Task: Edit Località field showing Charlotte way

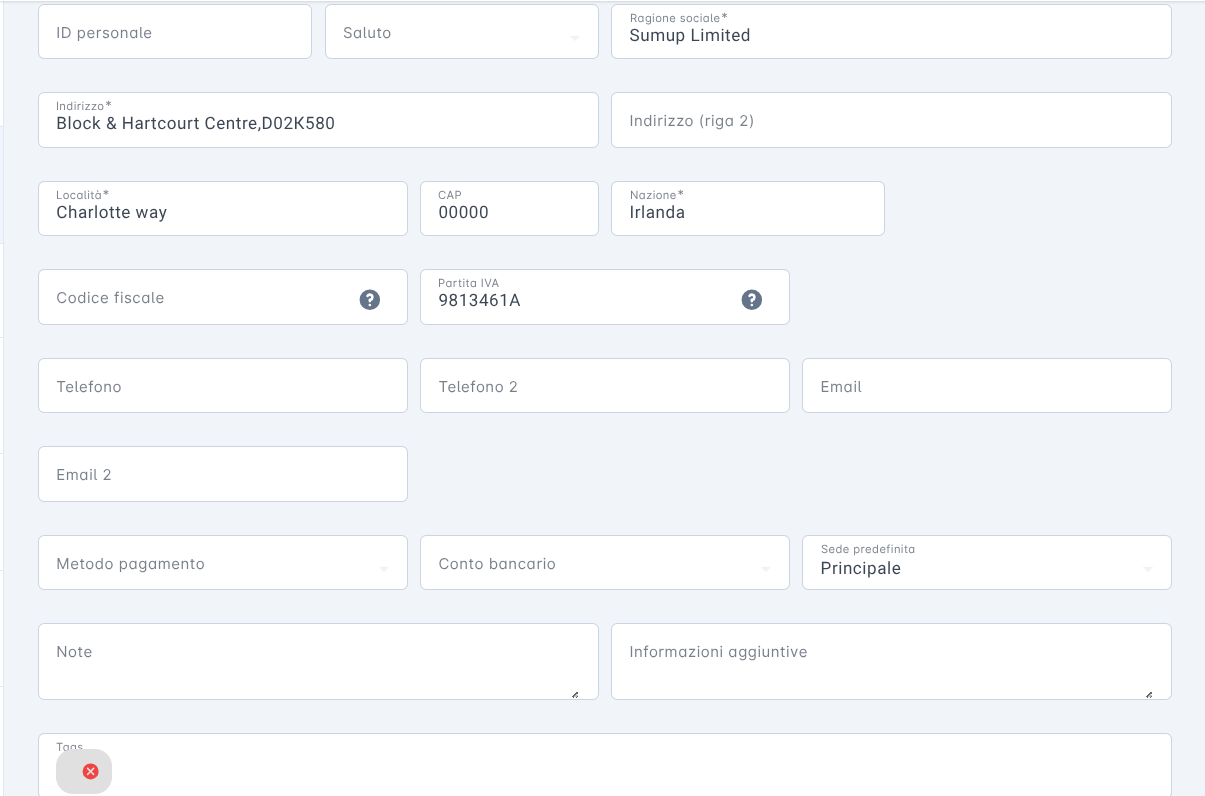Action: 223,208
